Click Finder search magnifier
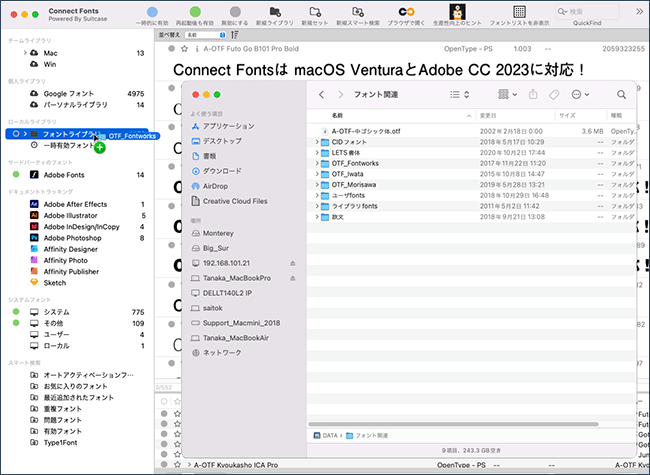The image size is (650, 475). click(621, 95)
